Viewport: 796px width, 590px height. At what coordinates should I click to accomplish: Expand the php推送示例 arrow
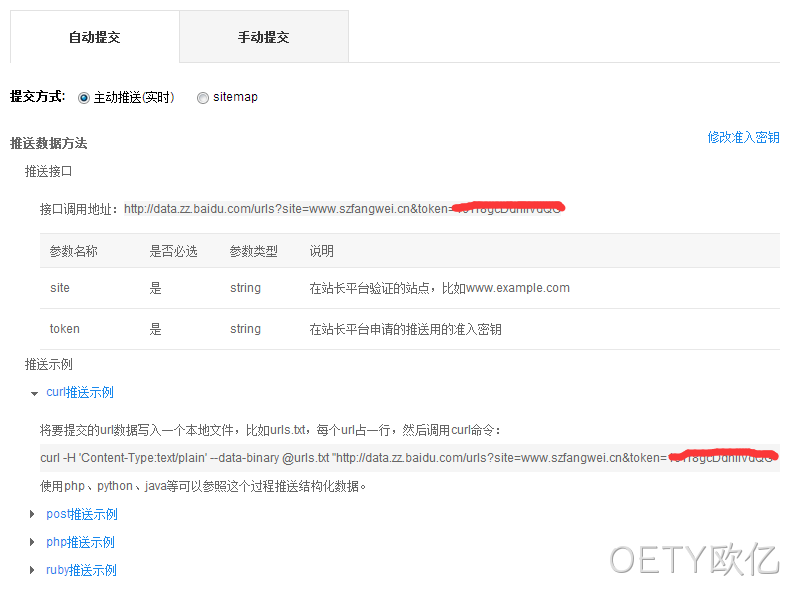point(32,542)
